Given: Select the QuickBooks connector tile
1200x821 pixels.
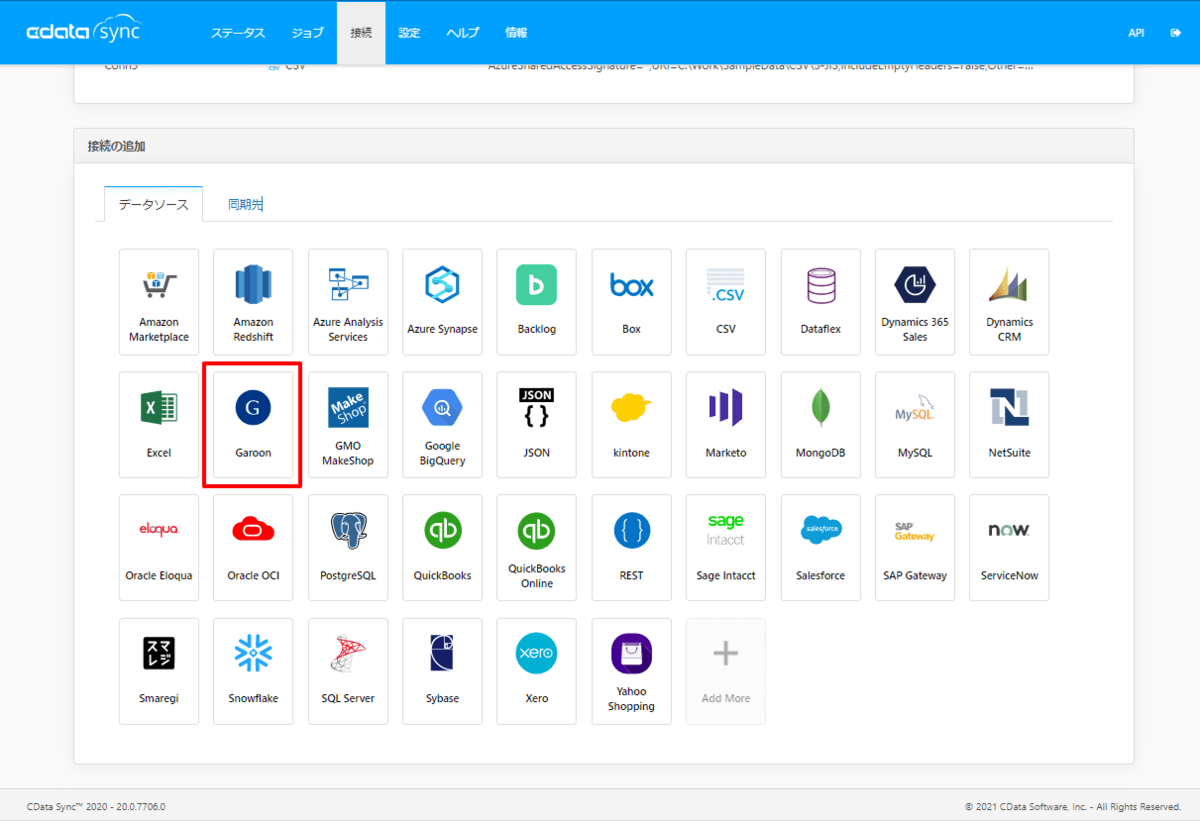Looking at the screenshot, I should [442, 548].
